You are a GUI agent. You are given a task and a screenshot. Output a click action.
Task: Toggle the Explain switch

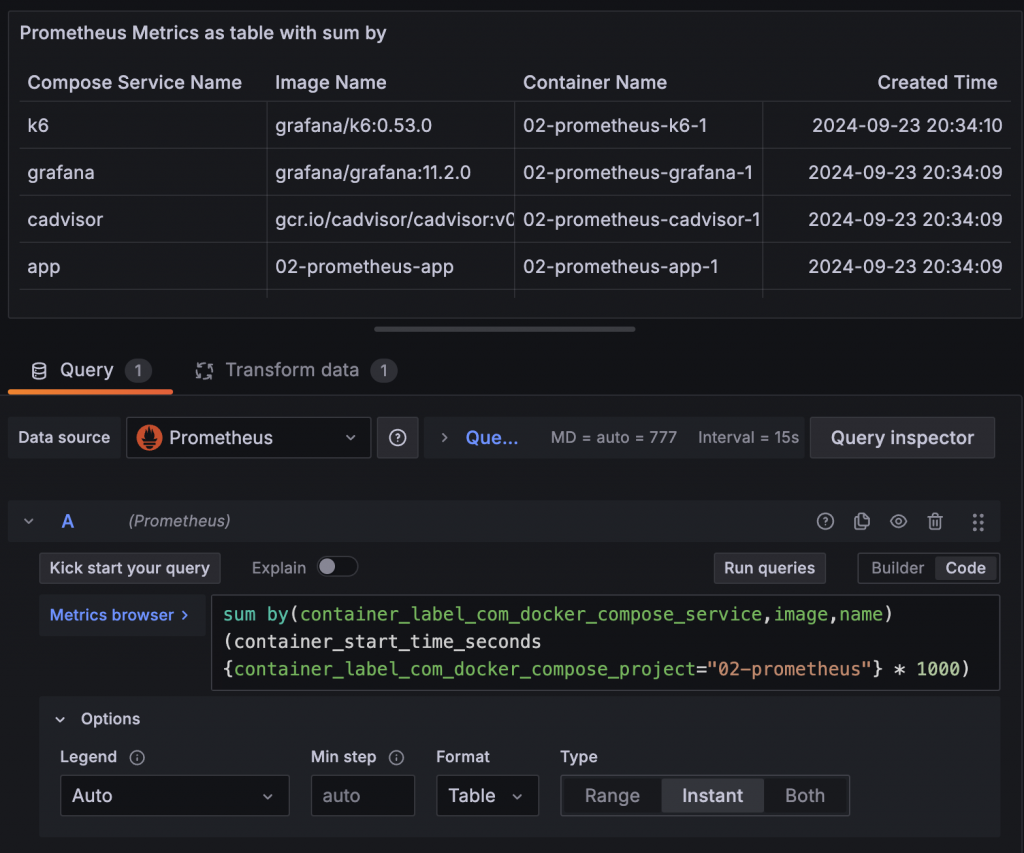coord(337,567)
